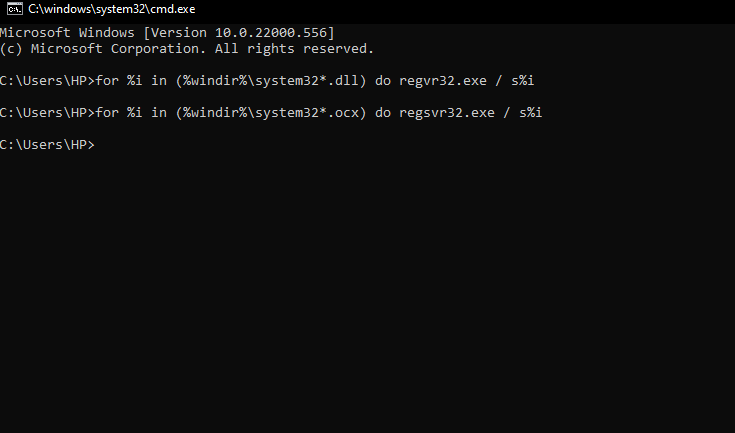The width and height of the screenshot is (735, 433).
Task: Click %windir% in the first command
Action: tap(221, 80)
